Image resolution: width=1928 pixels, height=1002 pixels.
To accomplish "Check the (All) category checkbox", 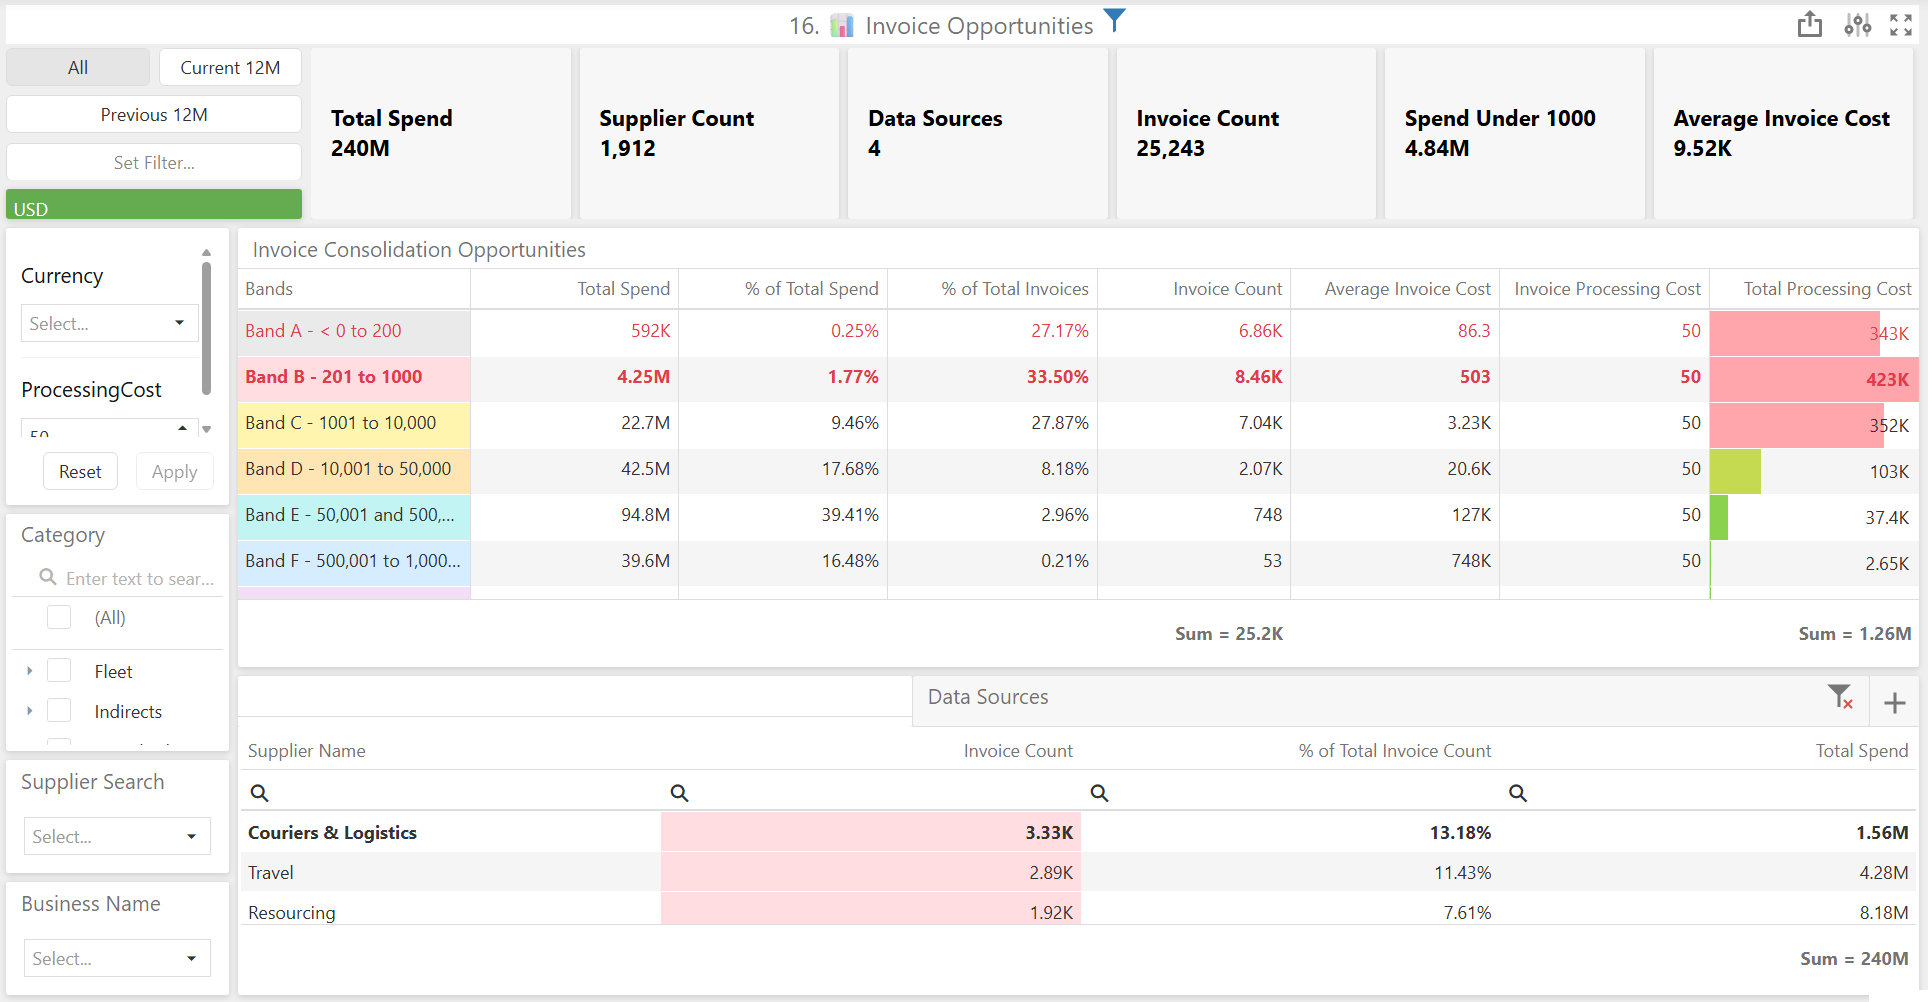I will 59,617.
